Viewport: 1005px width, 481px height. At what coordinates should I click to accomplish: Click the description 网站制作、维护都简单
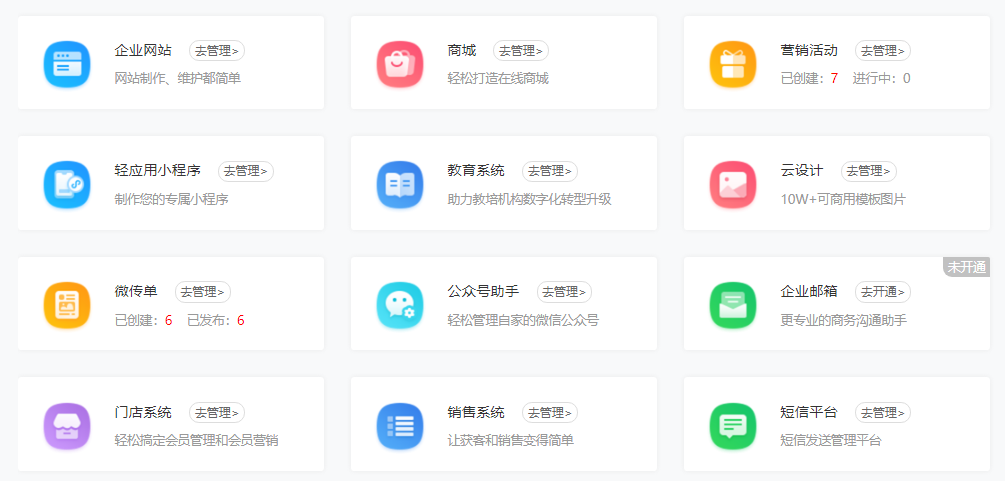[178, 79]
